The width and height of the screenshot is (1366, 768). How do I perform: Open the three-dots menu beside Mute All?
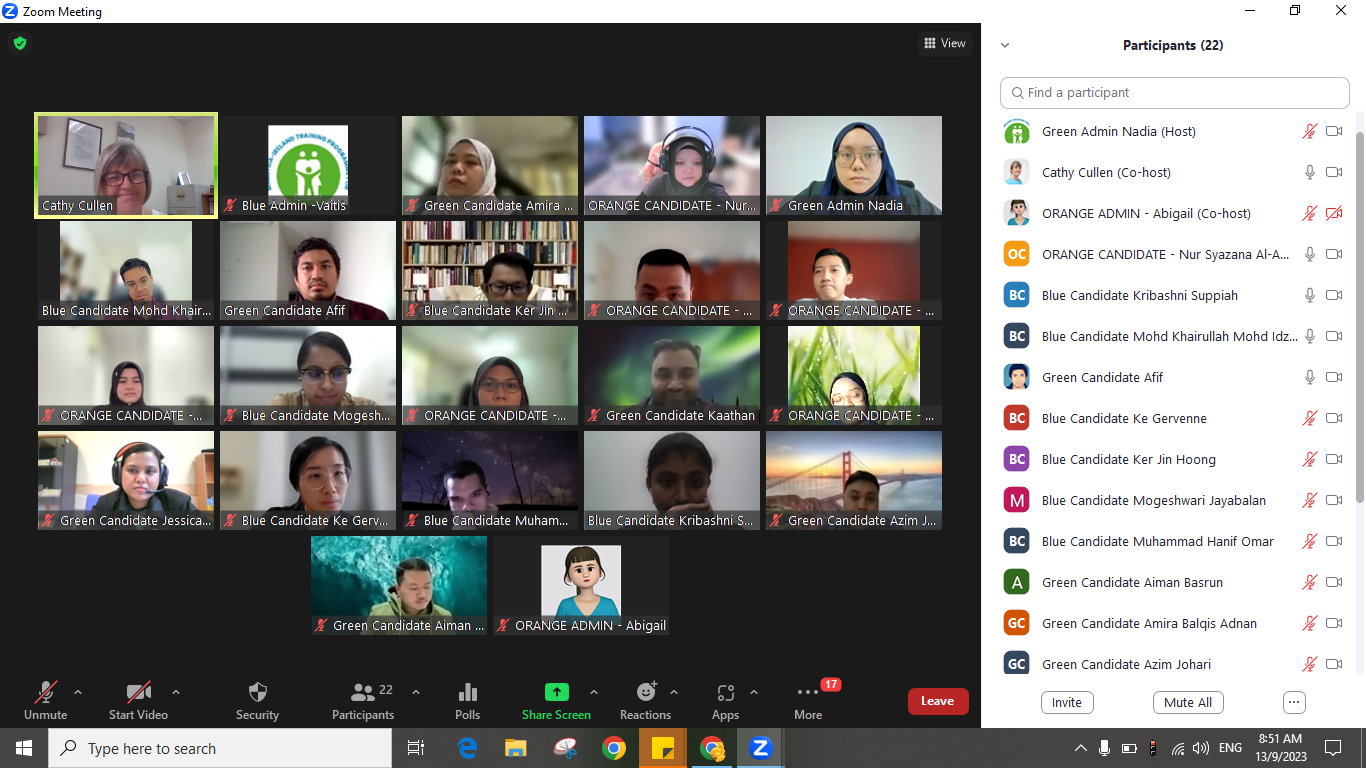coord(1294,702)
